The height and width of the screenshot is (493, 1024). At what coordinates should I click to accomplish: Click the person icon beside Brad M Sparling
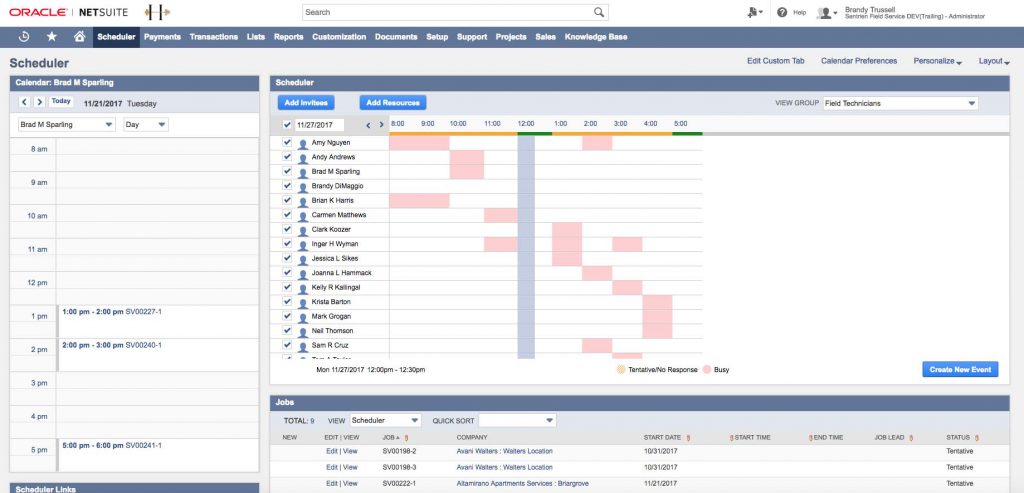tap(302, 172)
